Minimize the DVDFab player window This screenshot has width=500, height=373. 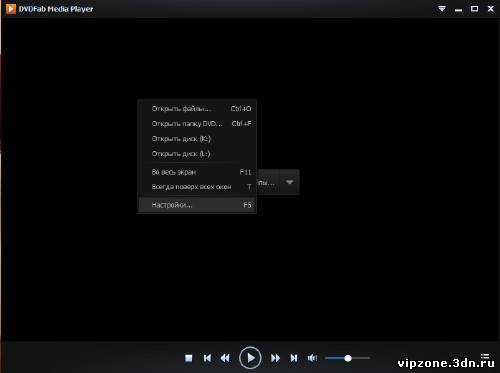pos(459,9)
